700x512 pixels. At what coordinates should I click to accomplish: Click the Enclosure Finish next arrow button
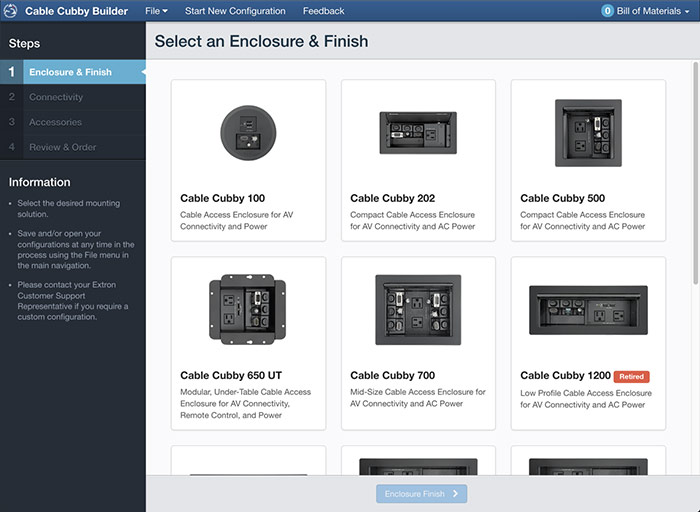(421, 494)
